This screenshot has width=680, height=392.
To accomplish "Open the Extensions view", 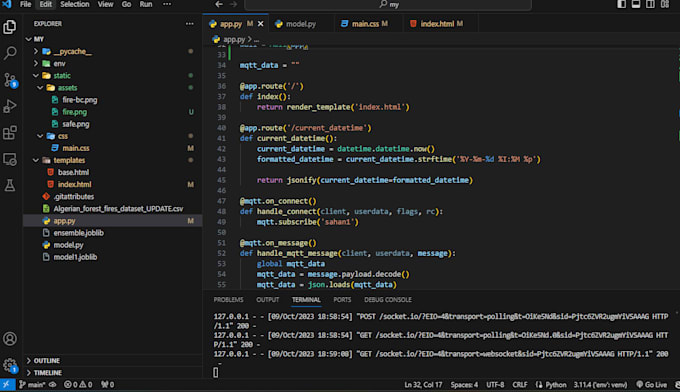I will click(10, 133).
